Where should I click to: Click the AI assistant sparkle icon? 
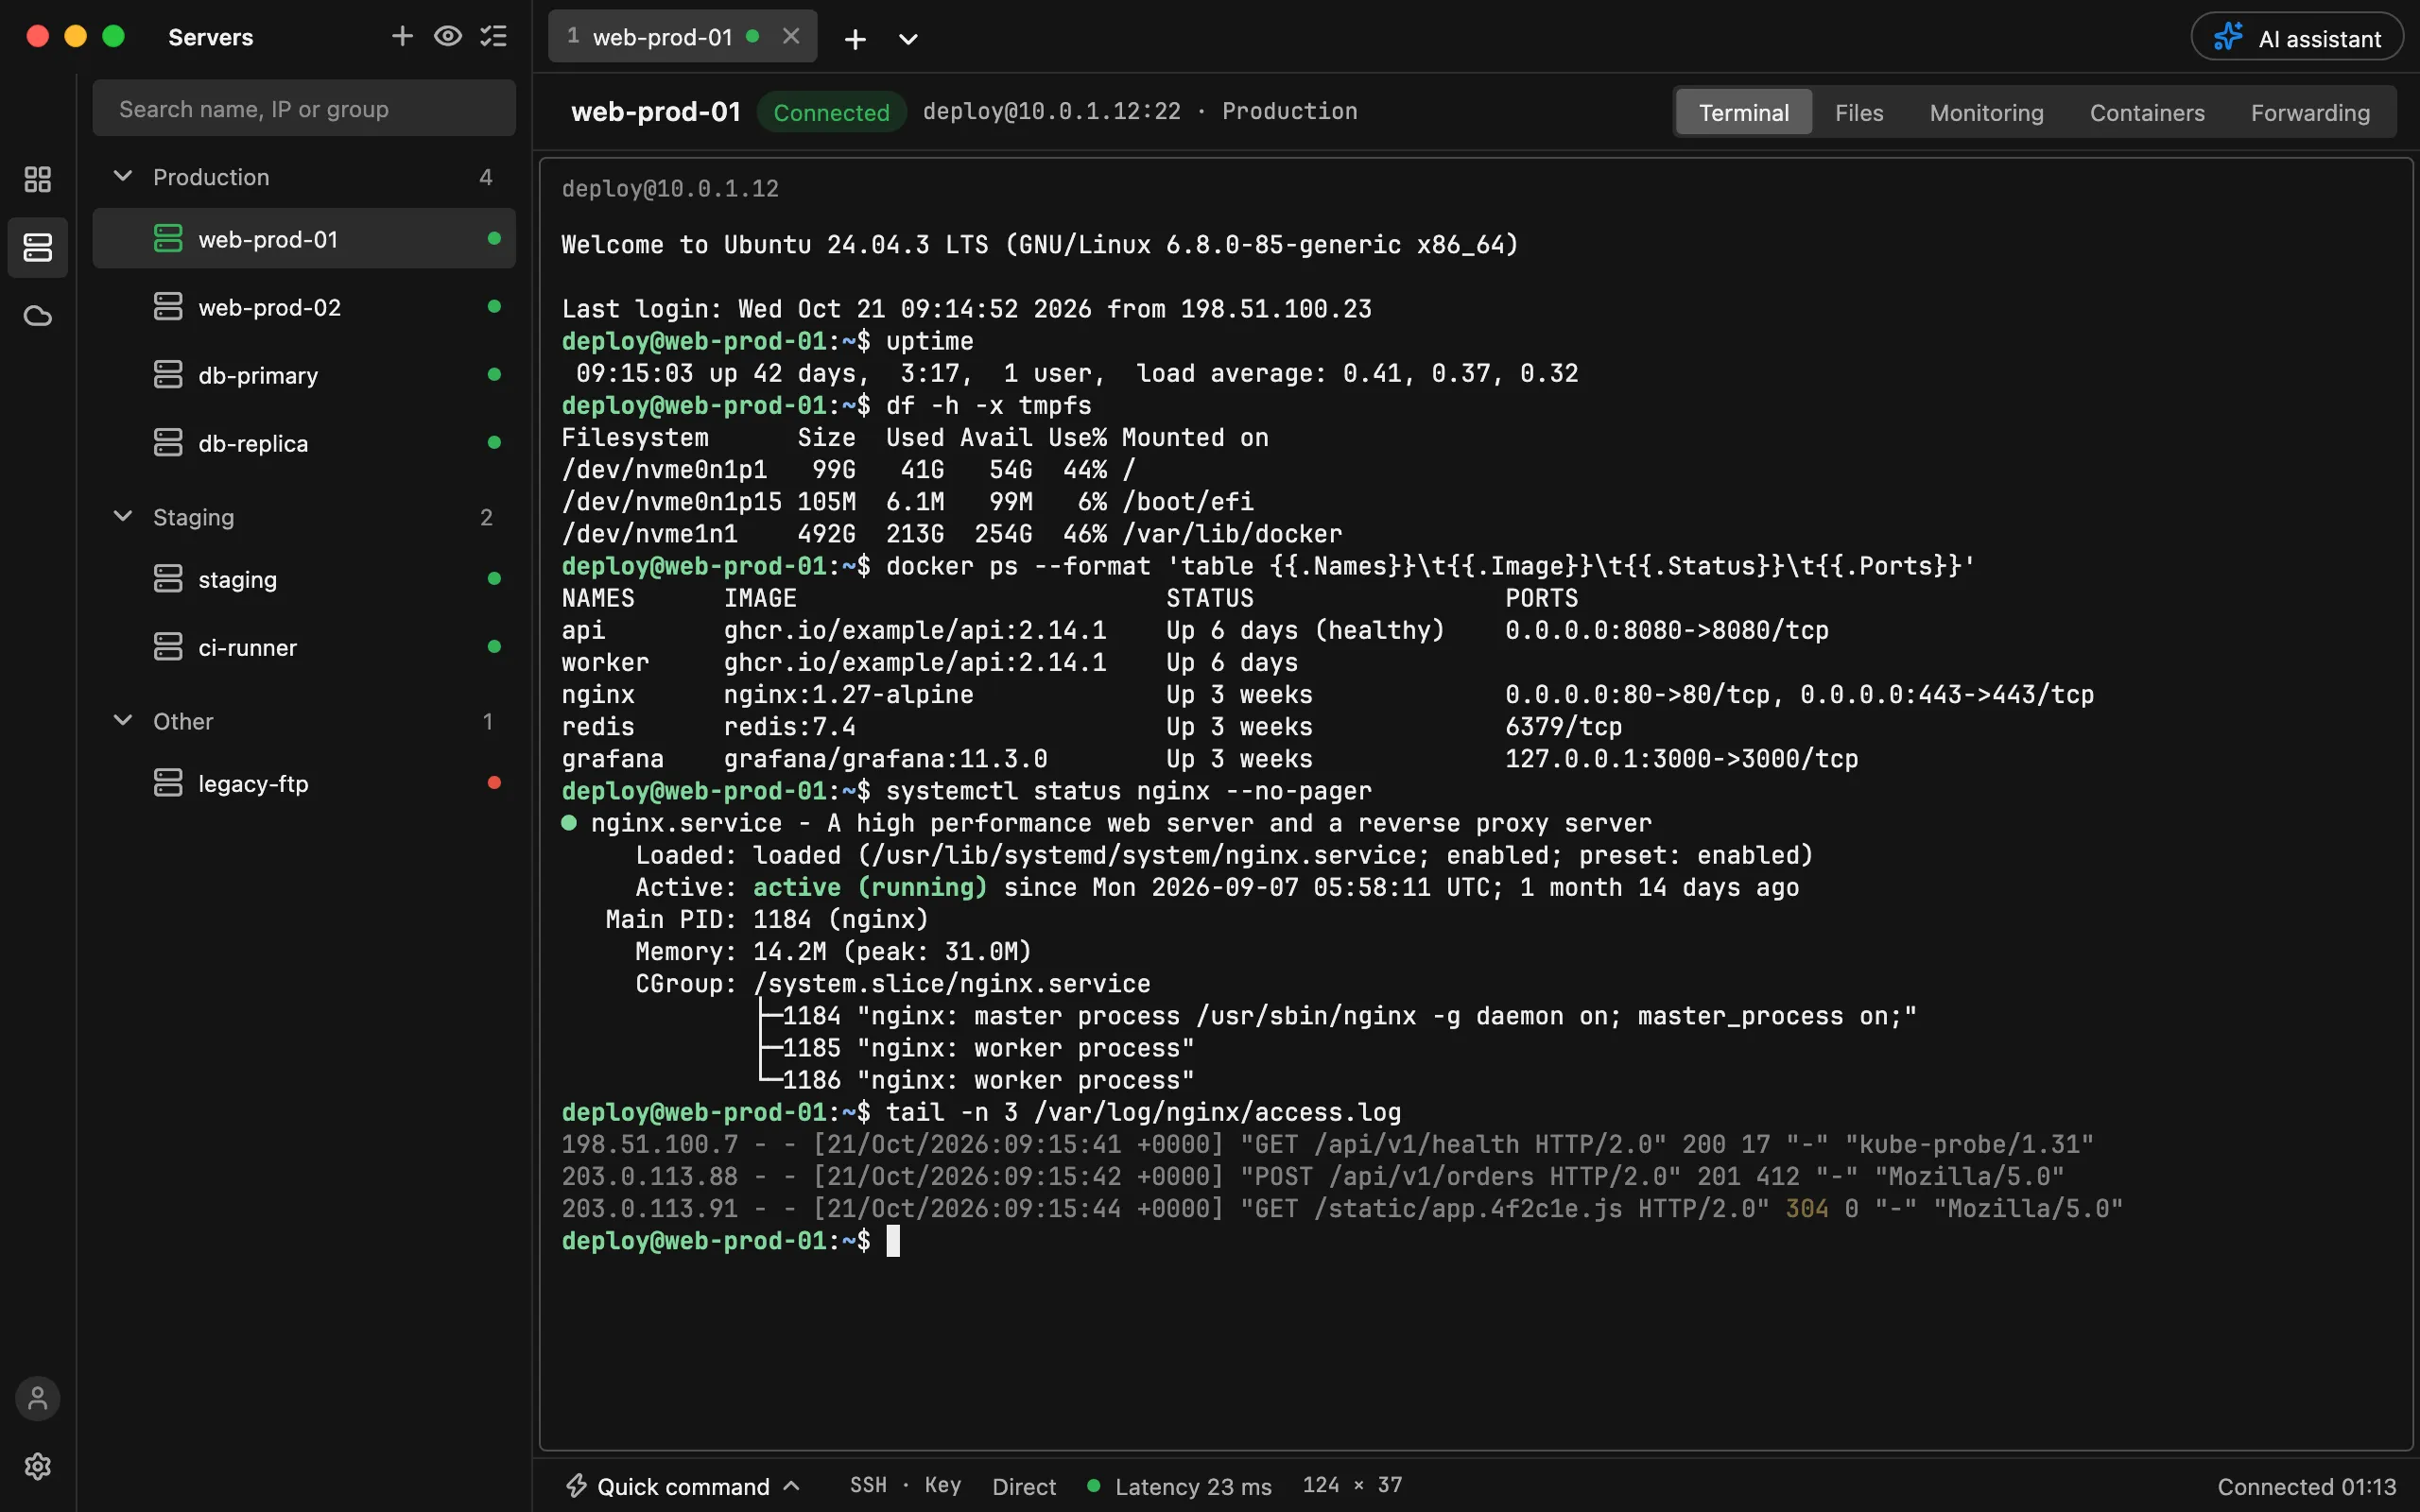pos(2228,37)
